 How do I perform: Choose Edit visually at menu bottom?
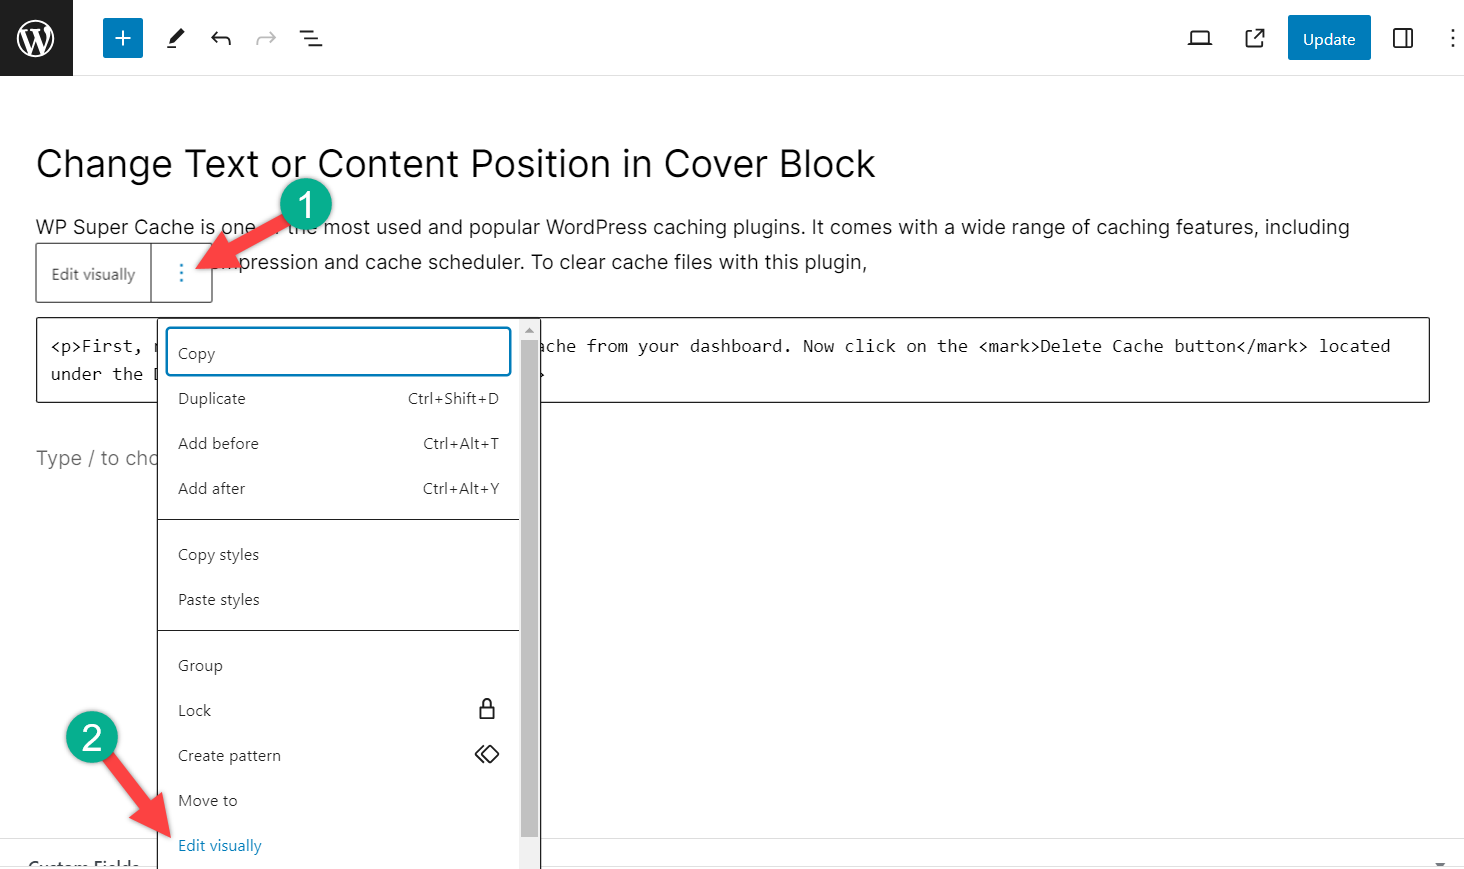[x=338, y=845]
